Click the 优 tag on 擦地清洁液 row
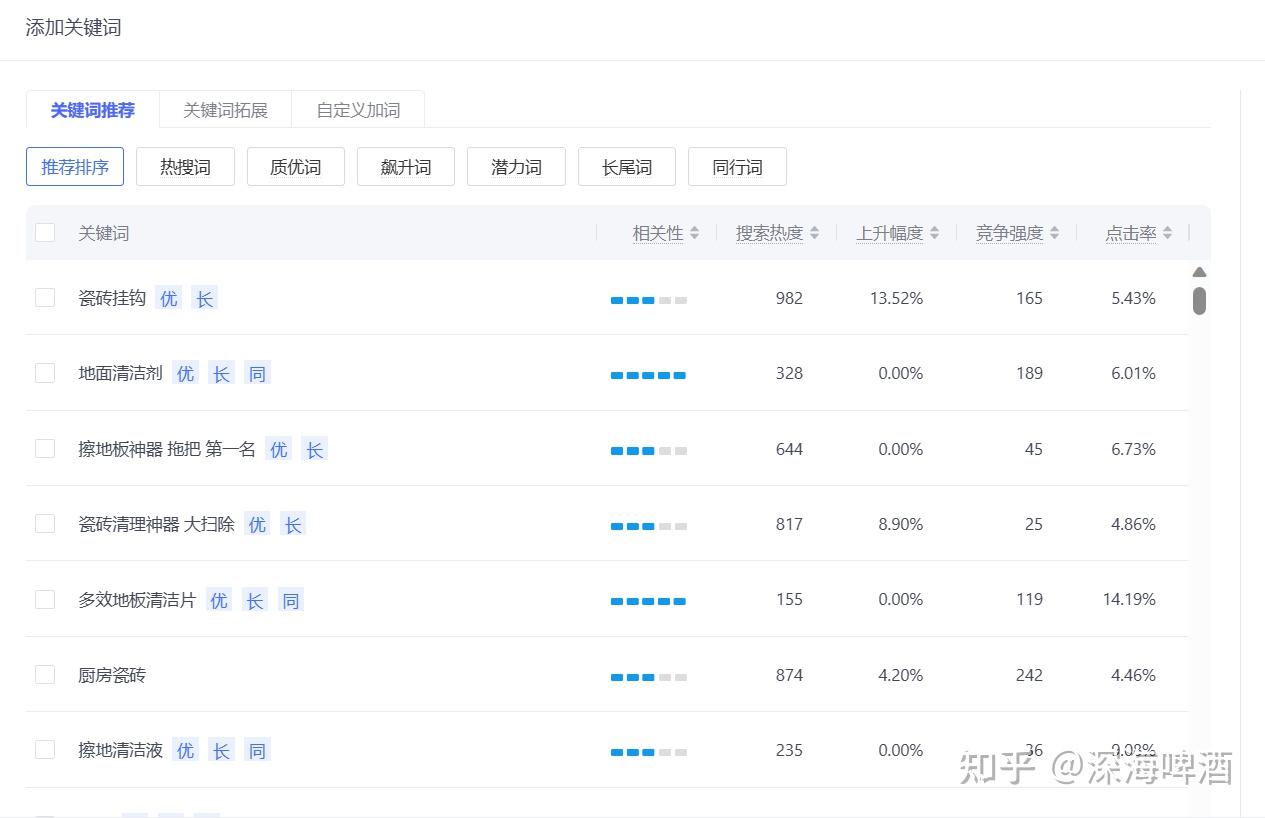This screenshot has height=818, width=1265. (185, 750)
